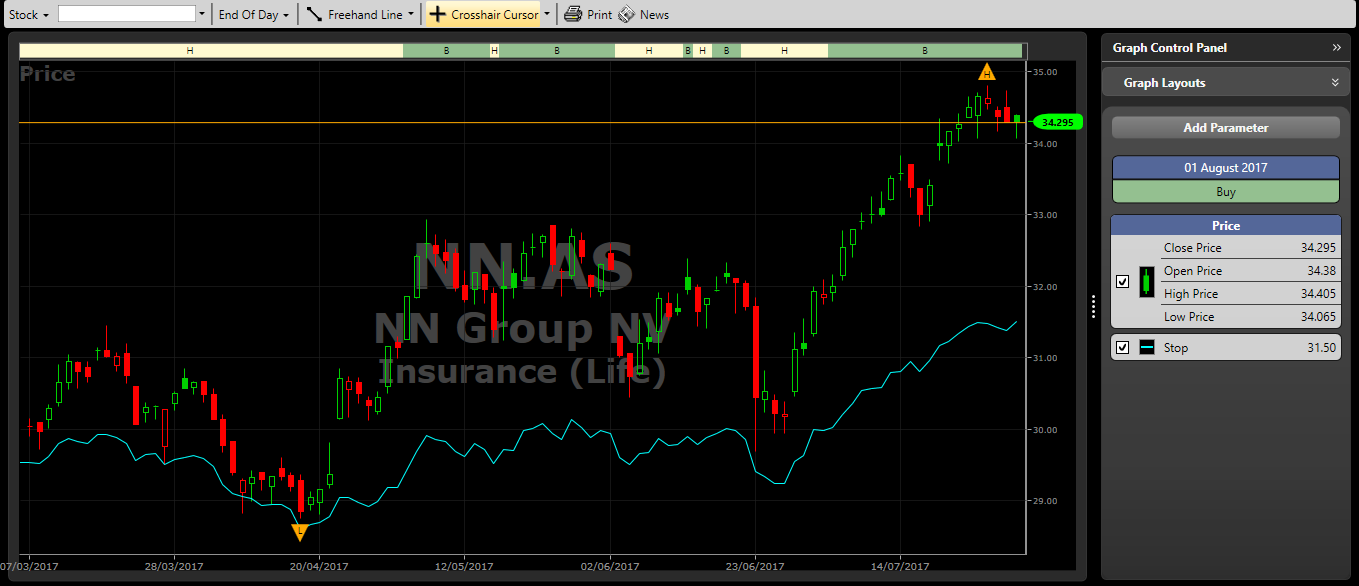Click the 28/03/2017 date axis label
The image size is (1359, 586).
click(x=173, y=567)
